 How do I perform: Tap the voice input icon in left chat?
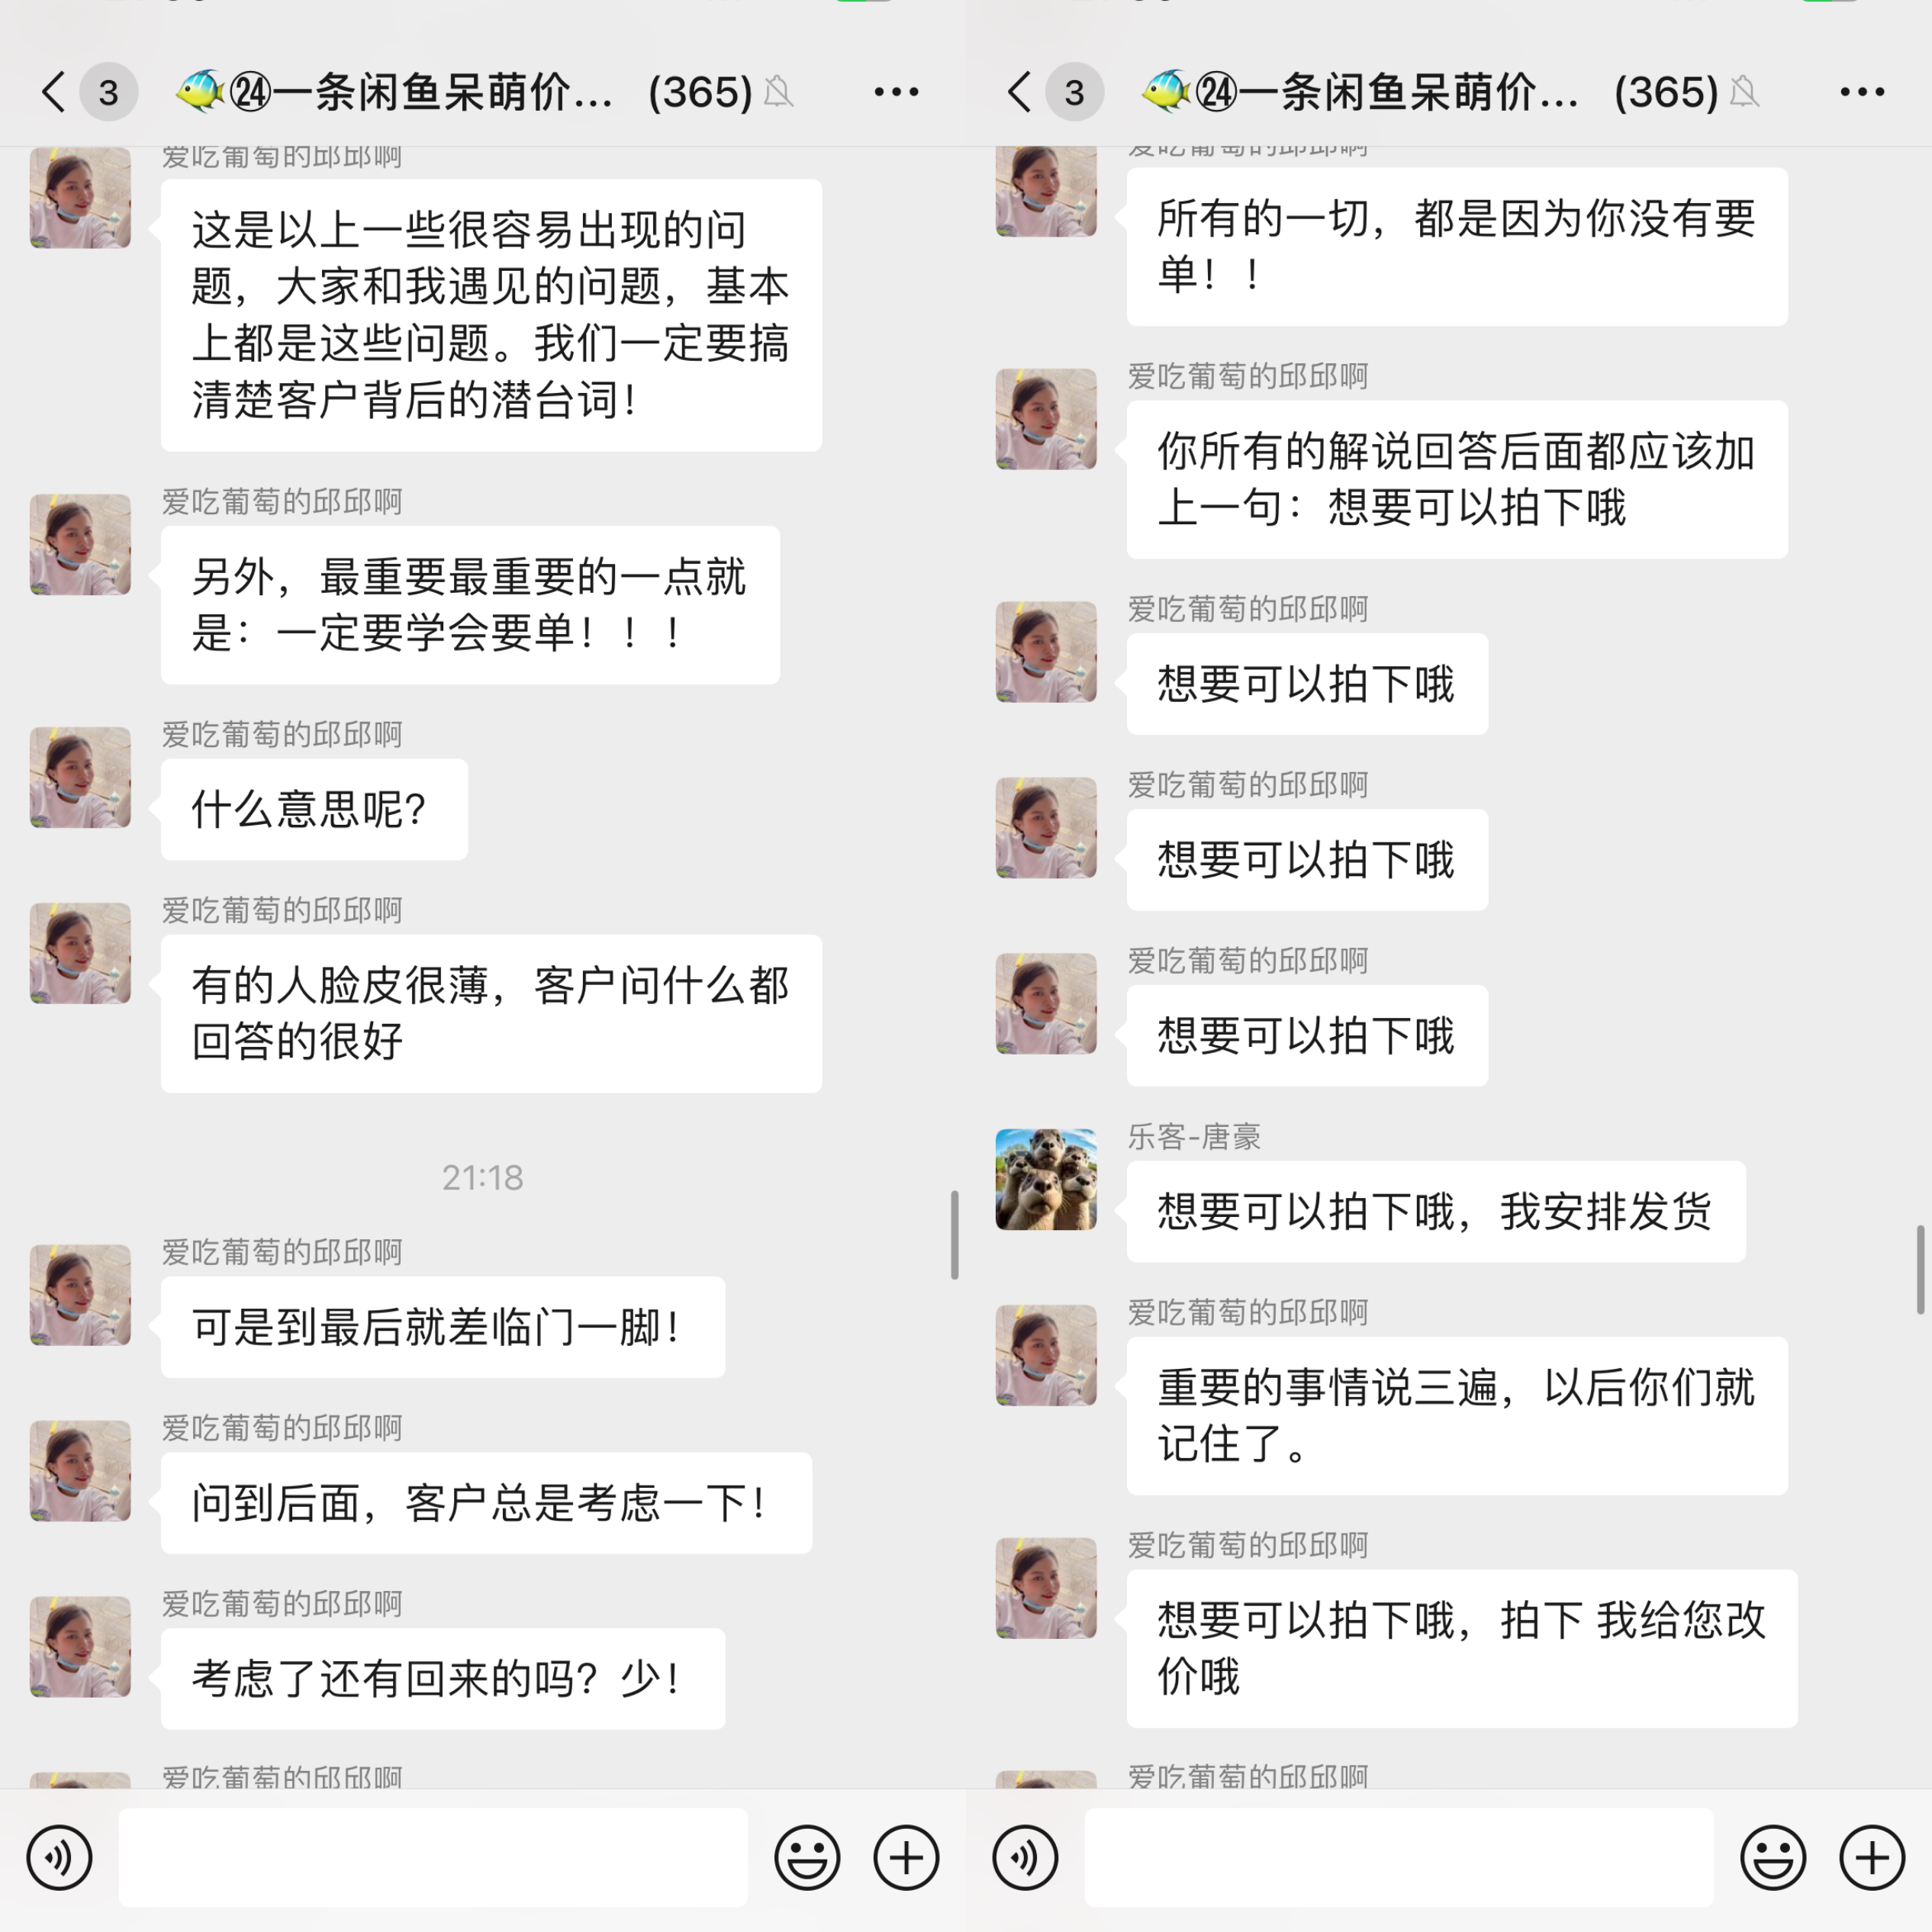[59, 1858]
